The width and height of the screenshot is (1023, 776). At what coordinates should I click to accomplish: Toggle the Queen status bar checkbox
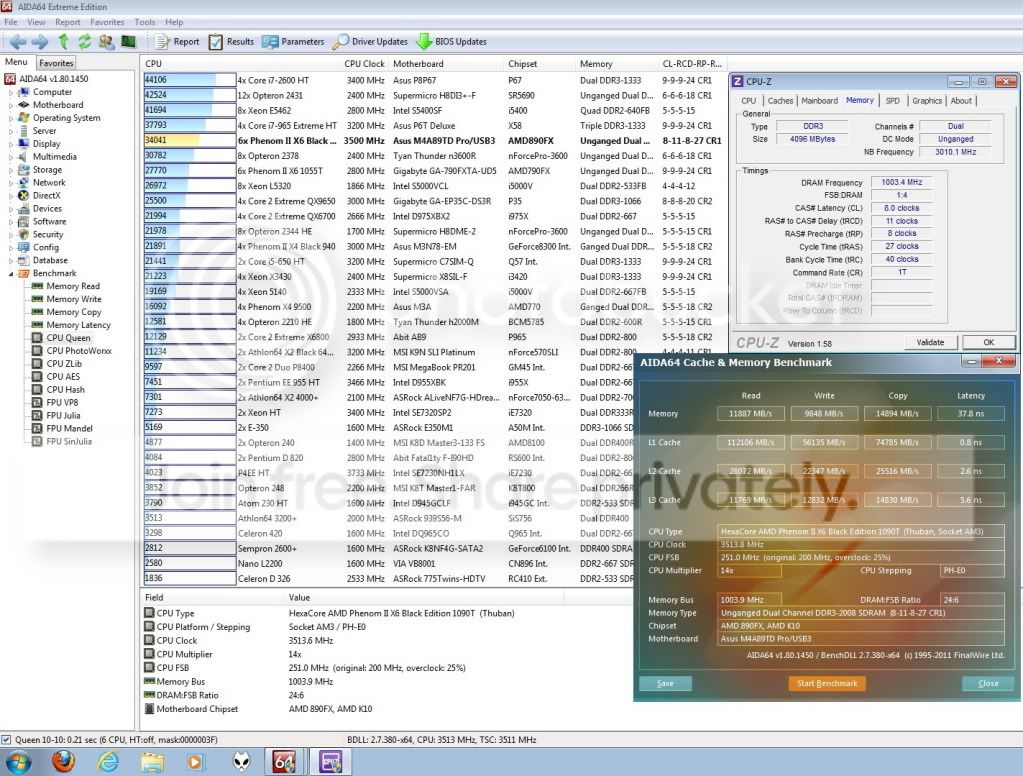8,740
